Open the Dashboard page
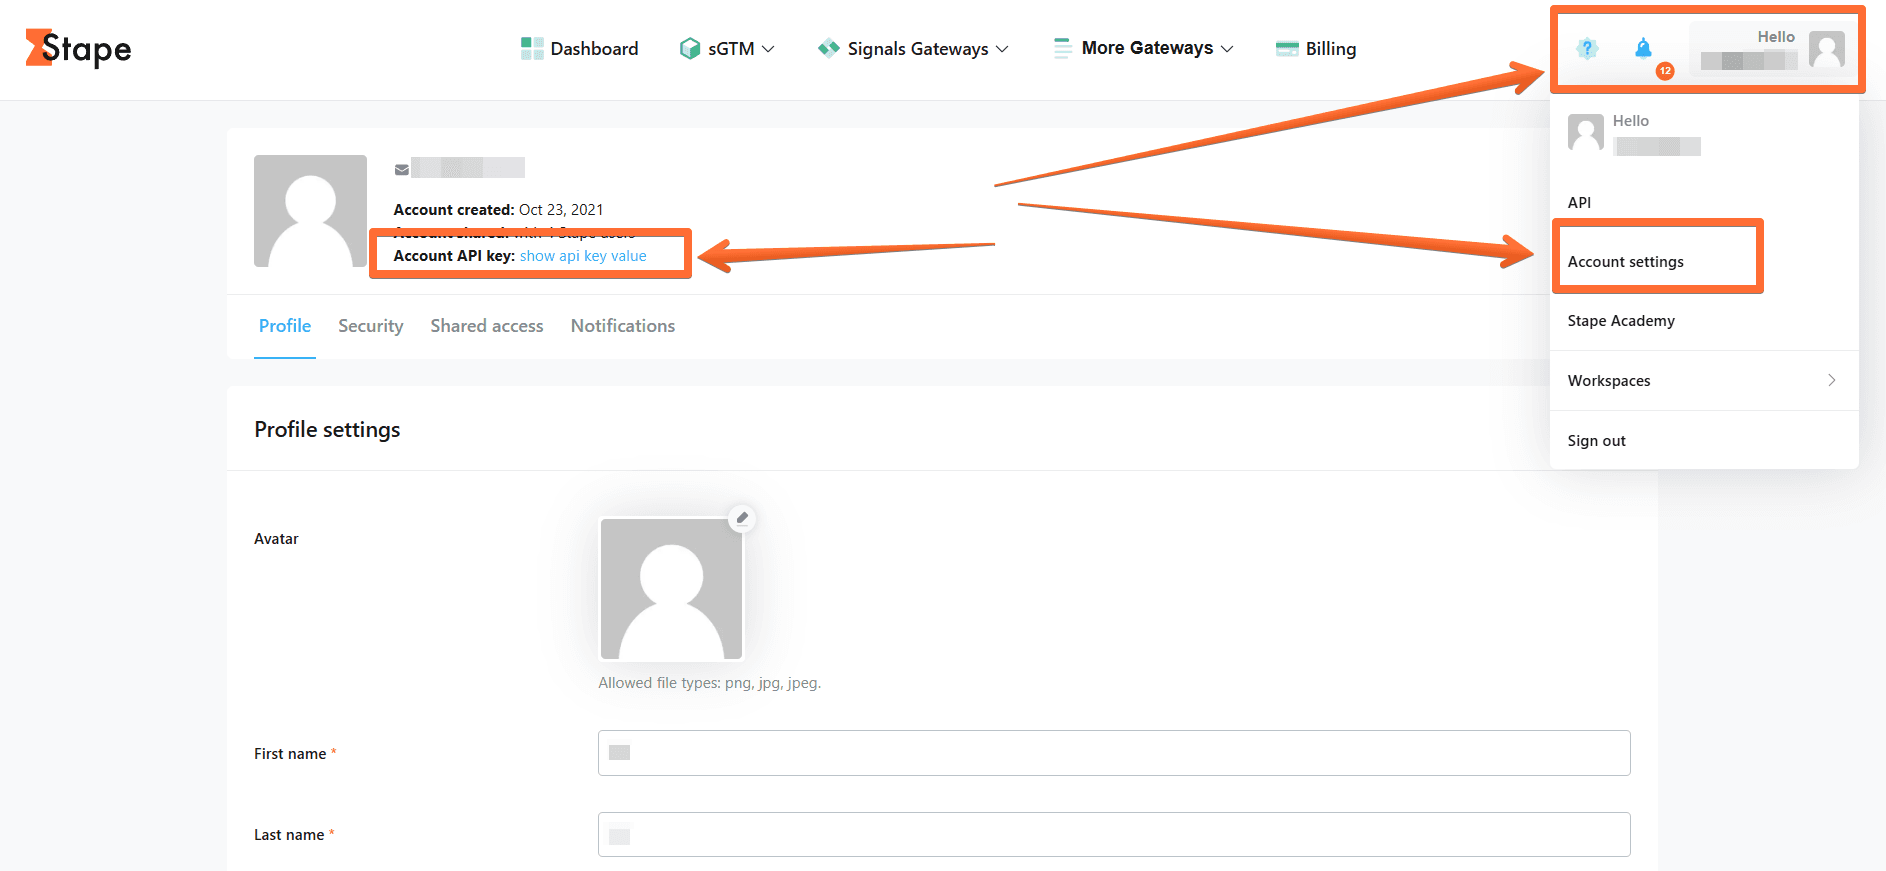 [x=594, y=48]
